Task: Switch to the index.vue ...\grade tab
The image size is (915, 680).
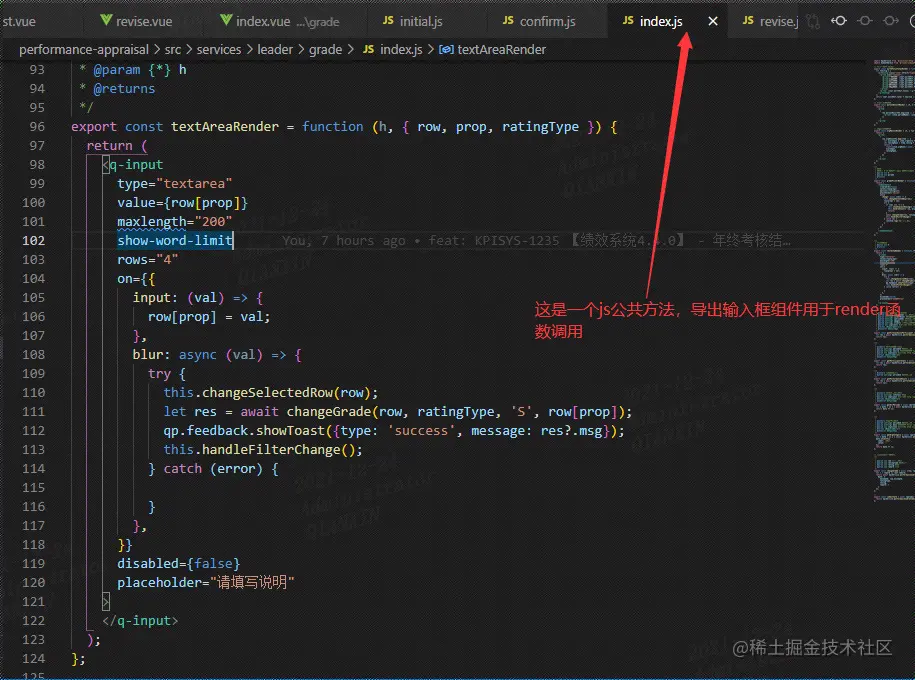Action: point(280,22)
